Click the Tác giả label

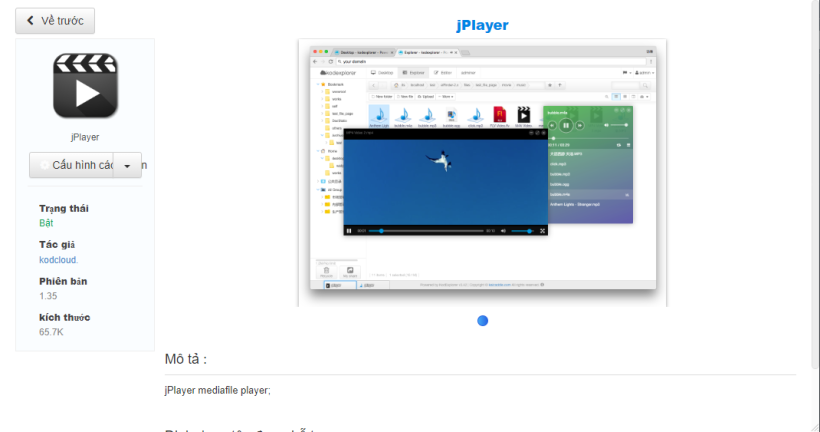[x=57, y=245]
